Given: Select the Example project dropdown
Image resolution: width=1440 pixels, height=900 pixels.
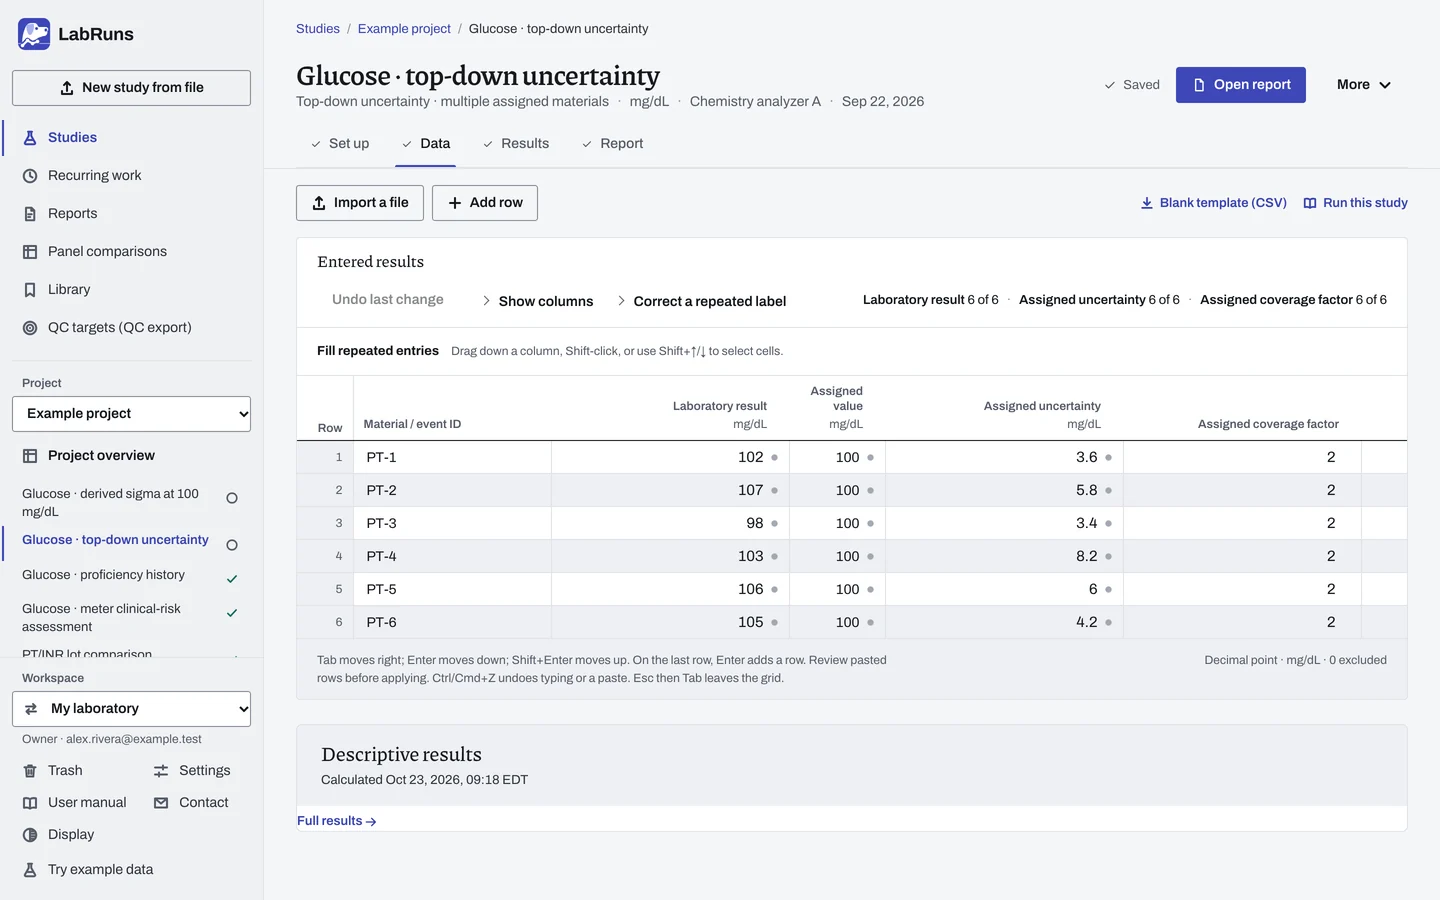Looking at the screenshot, I should pyautogui.click(x=131, y=414).
